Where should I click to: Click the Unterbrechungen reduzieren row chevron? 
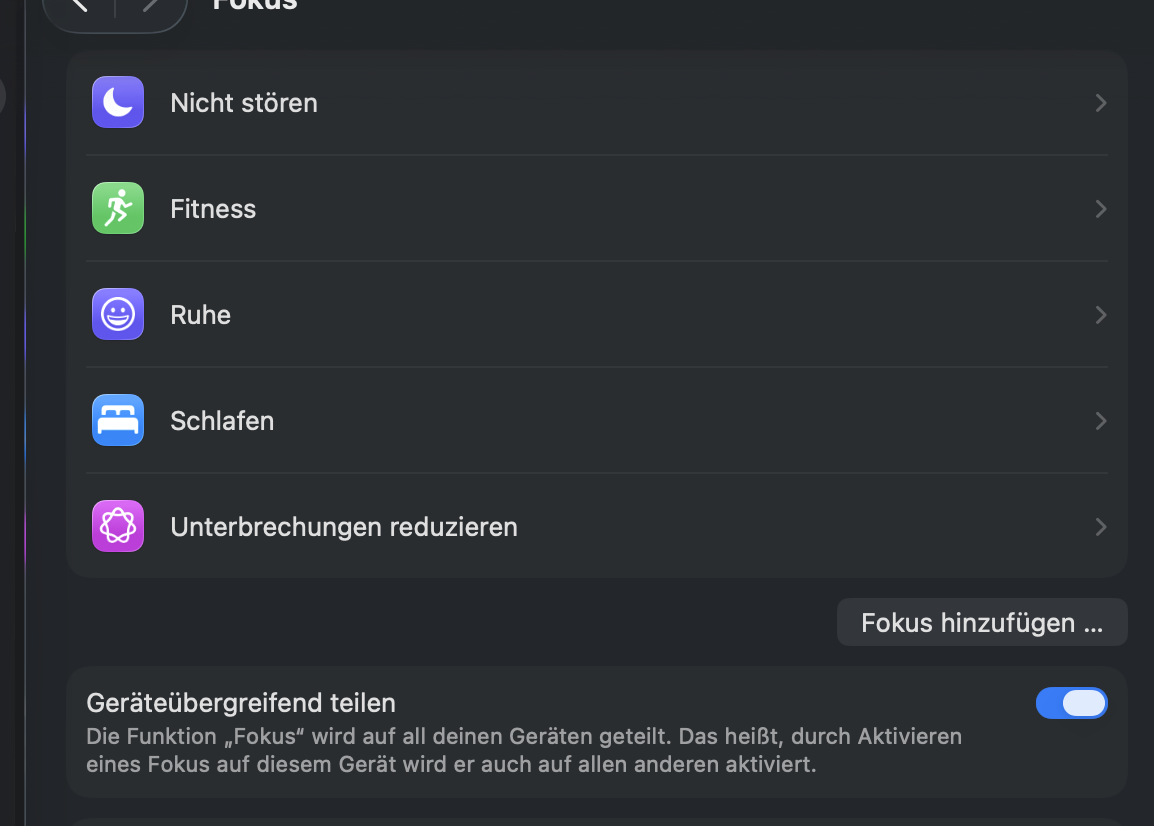point(1100,527)
